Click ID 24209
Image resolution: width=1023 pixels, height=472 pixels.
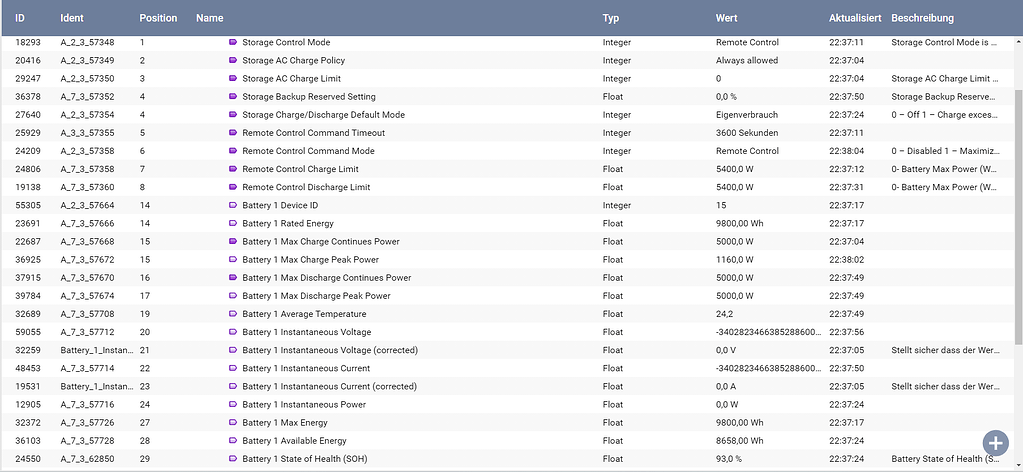(x=27, y=151)
